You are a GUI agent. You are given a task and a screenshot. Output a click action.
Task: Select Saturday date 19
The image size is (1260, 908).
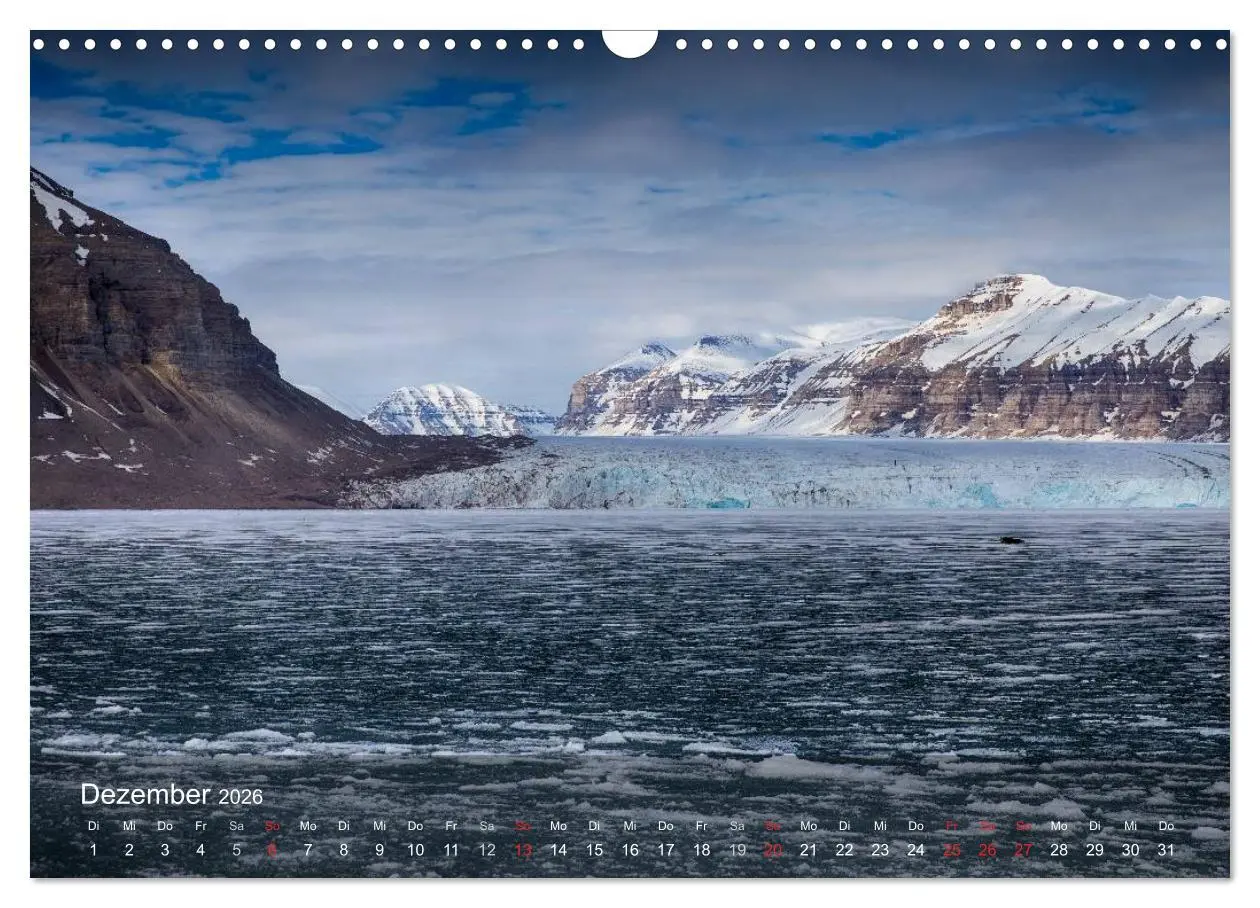click(x=737, y=850)
